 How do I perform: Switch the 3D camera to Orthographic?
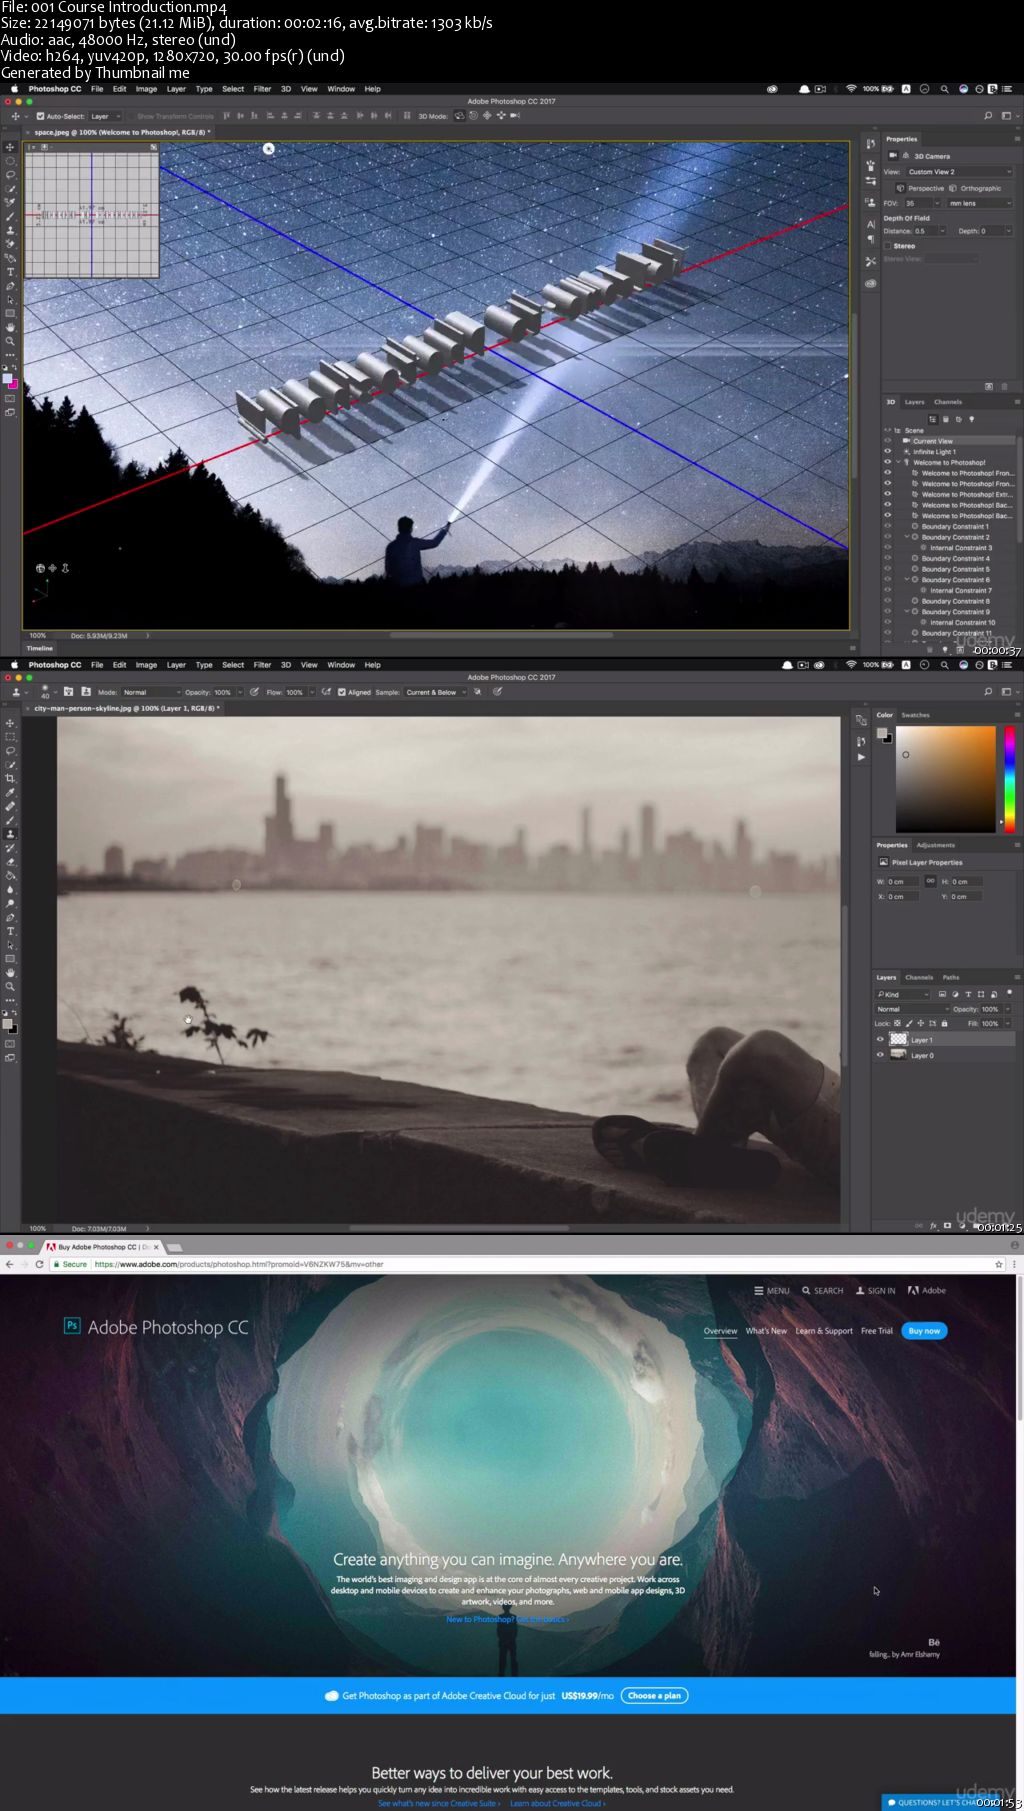975,188
